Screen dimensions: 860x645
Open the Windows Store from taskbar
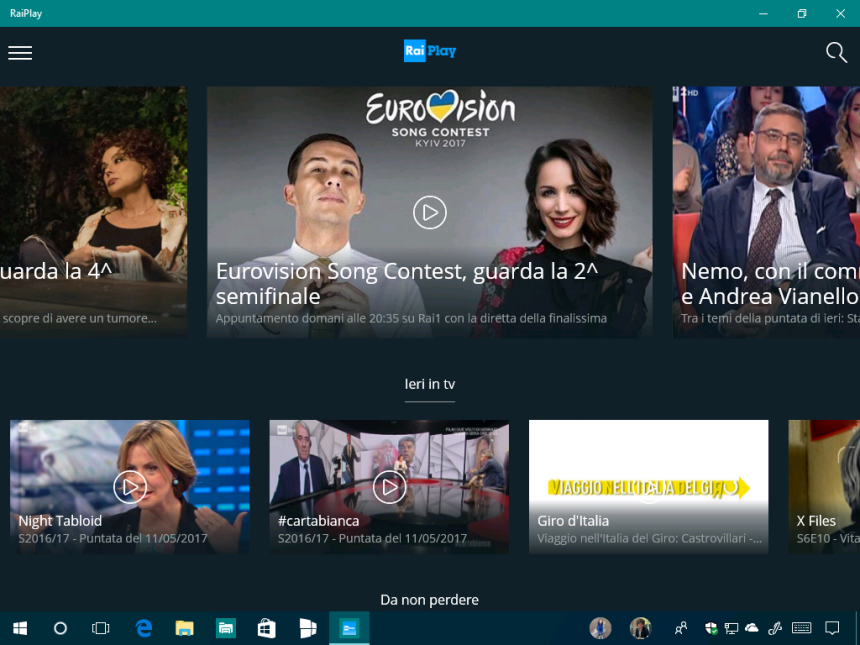pos(267,628)
